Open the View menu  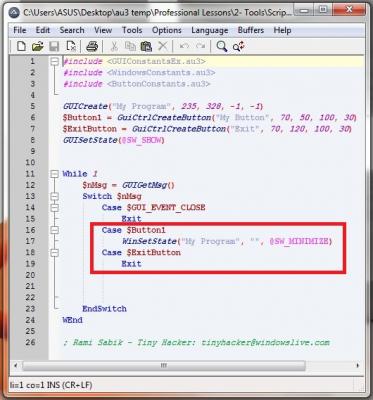(x=103, y=30)
